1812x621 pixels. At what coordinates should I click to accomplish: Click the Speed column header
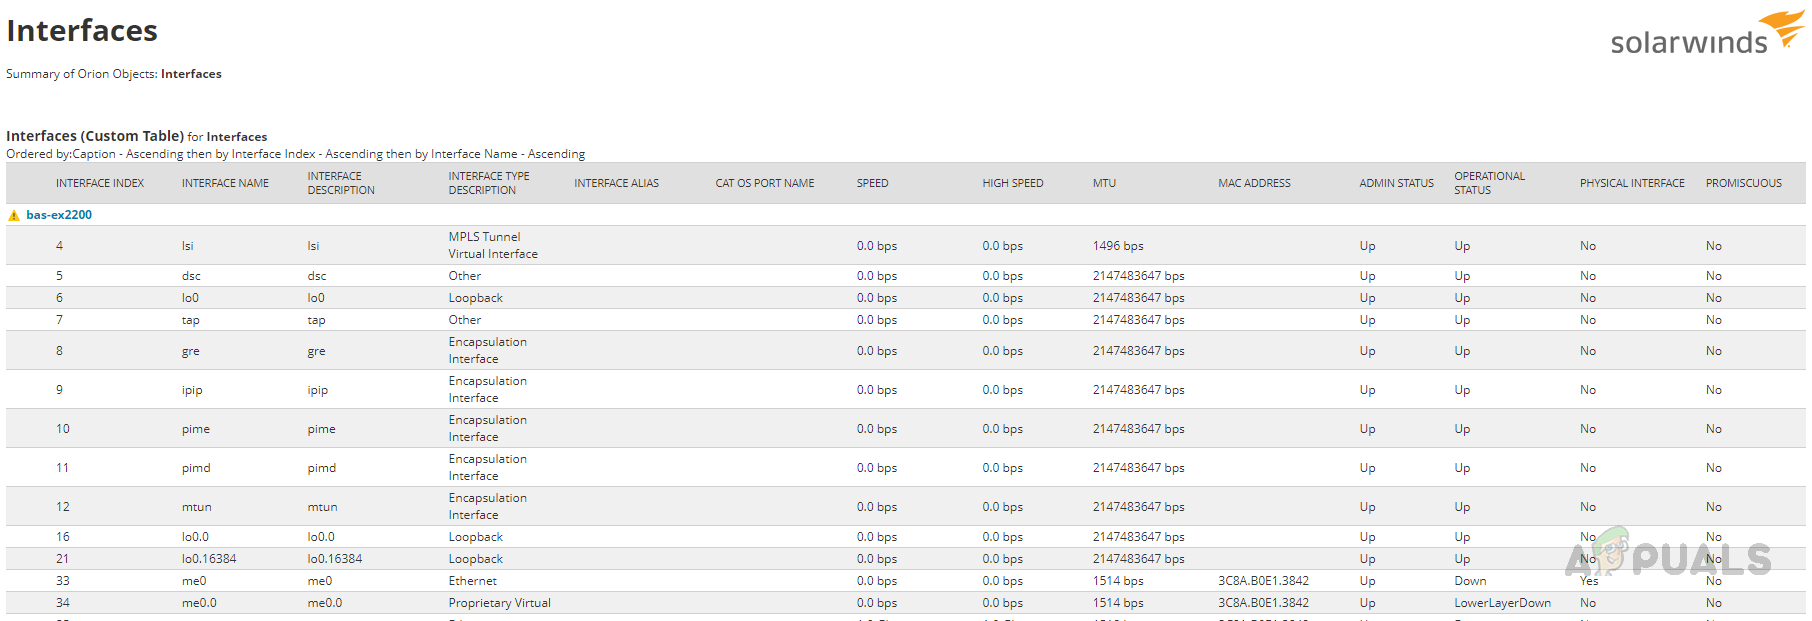872,183
